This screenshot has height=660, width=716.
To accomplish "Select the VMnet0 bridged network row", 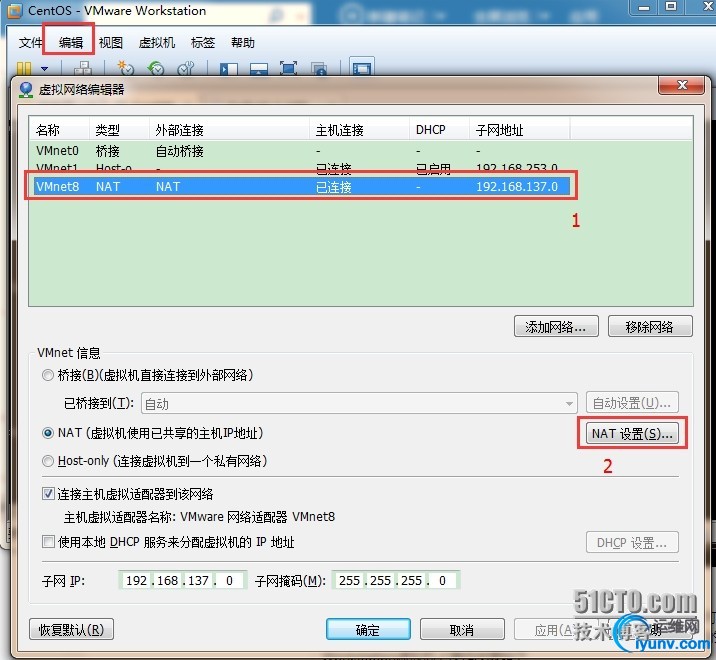I will point(301,151).
